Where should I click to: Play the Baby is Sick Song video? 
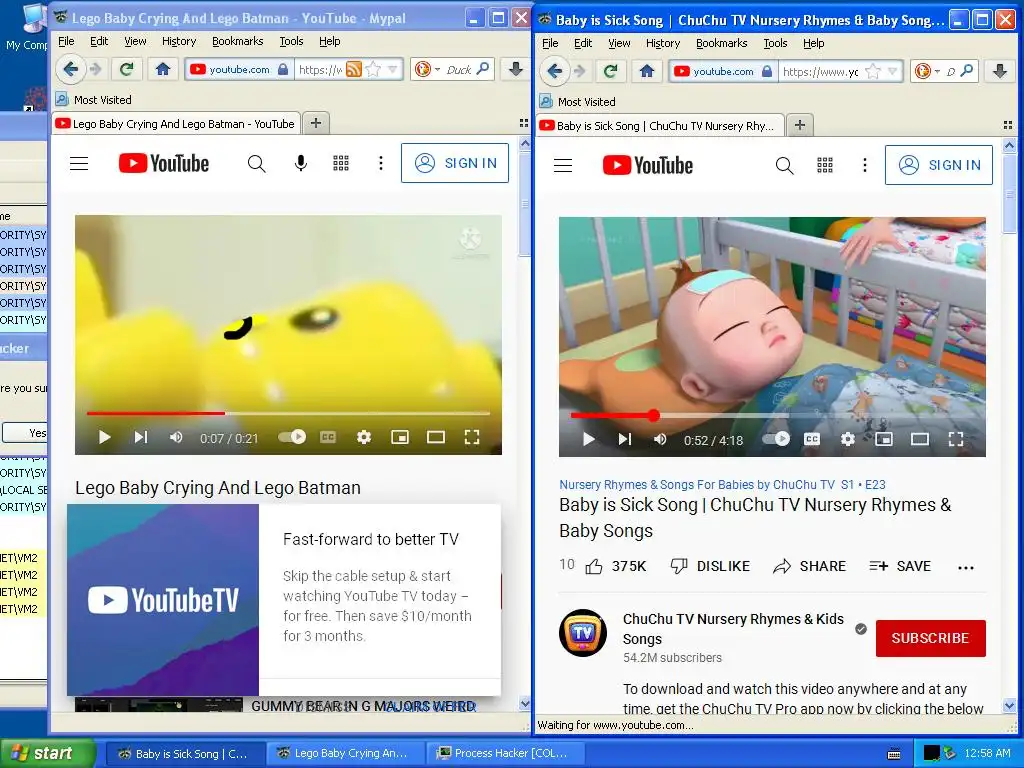click(588, 439)
